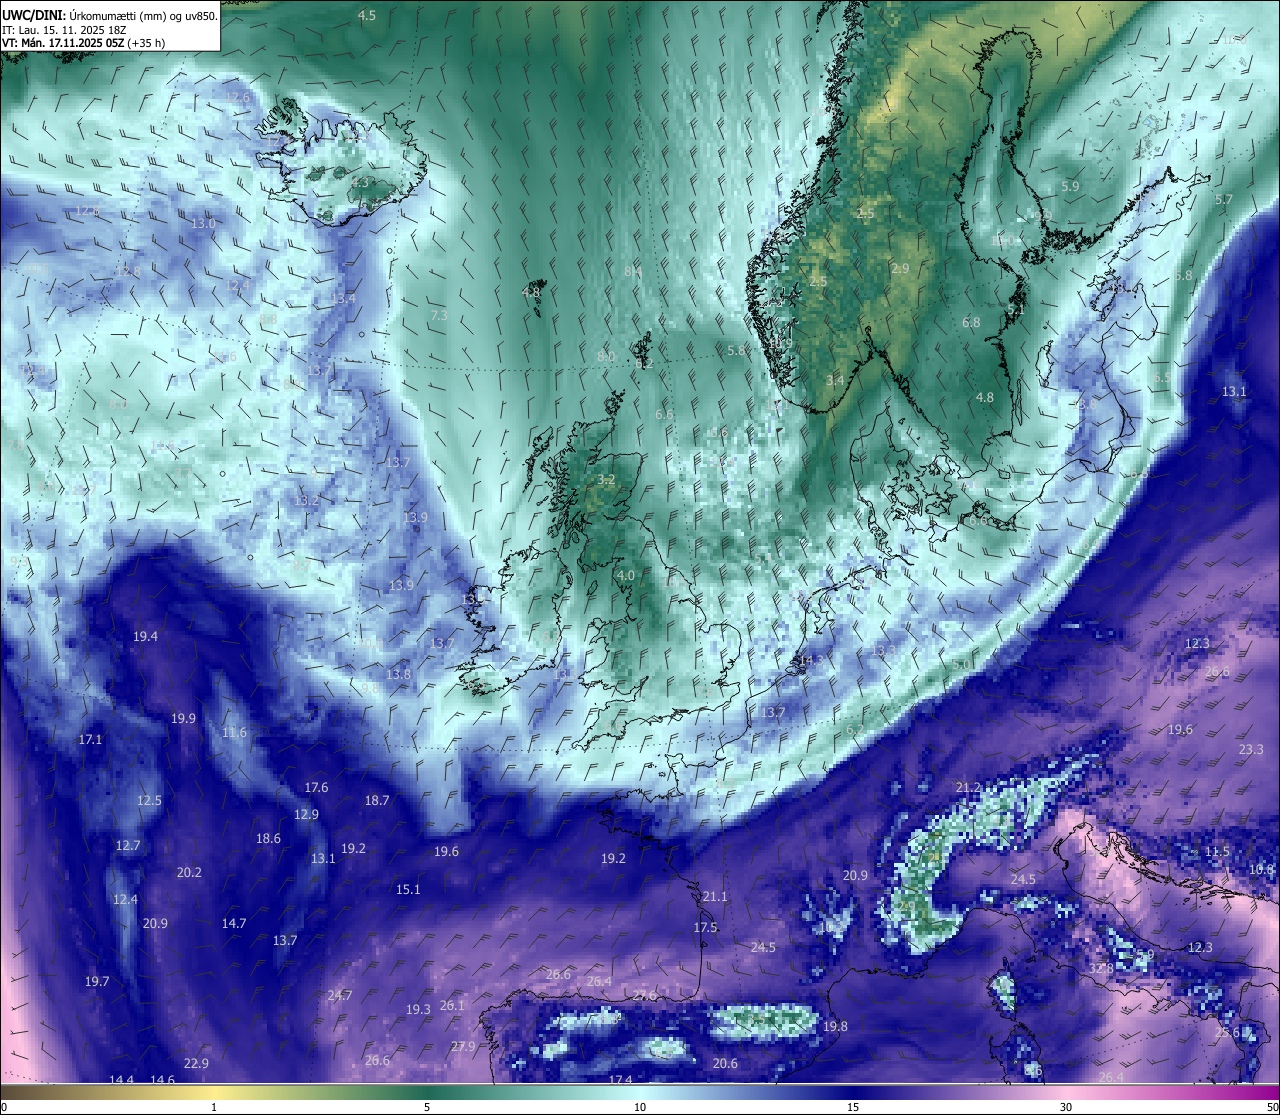Click the 'UWC/DINI: Úrkomumætti (mm) og uv850.' title

tap(109, 16)
